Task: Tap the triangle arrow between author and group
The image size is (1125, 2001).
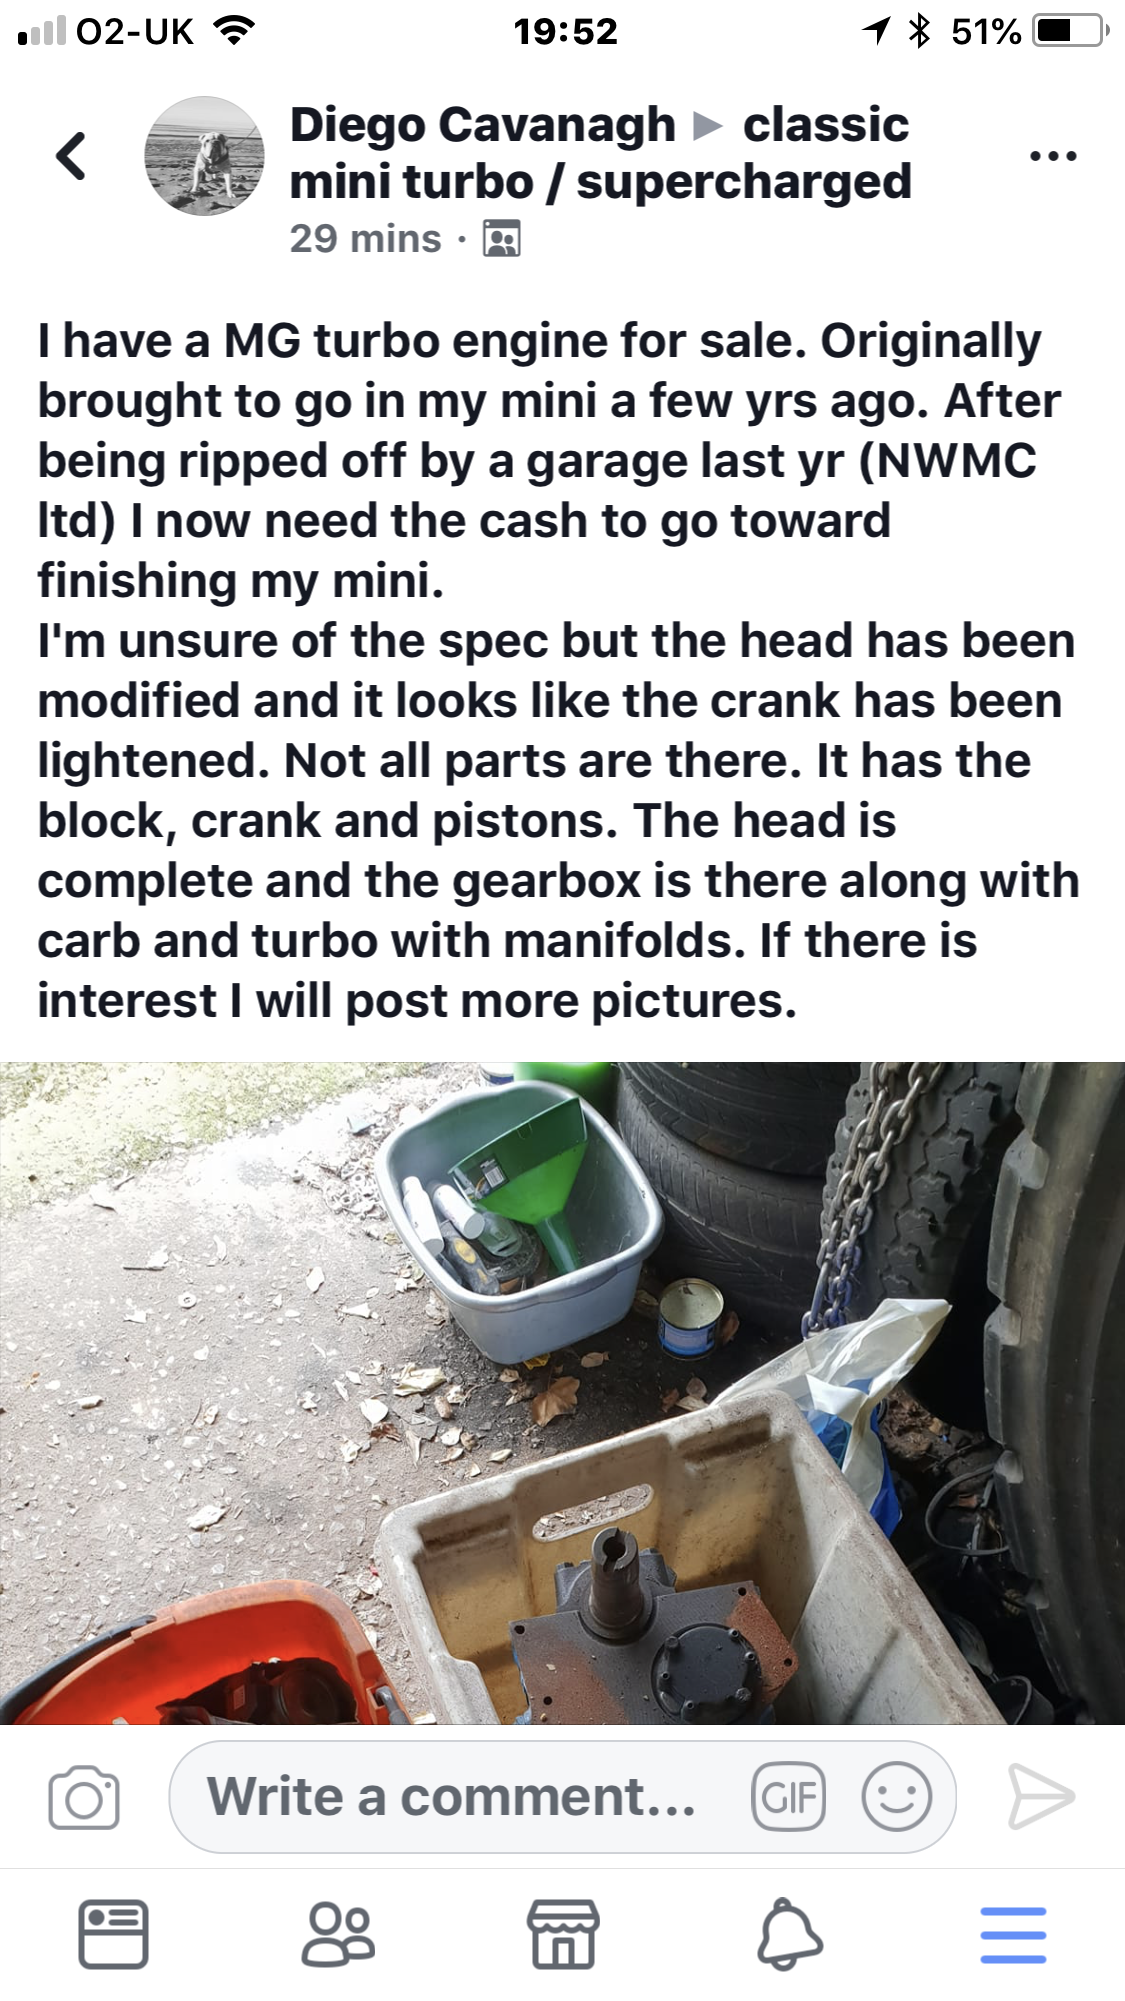Action: 708,126
